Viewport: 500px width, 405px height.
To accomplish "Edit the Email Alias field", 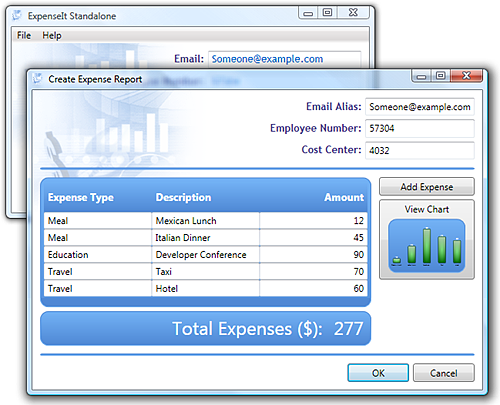I will click(420, 107).
